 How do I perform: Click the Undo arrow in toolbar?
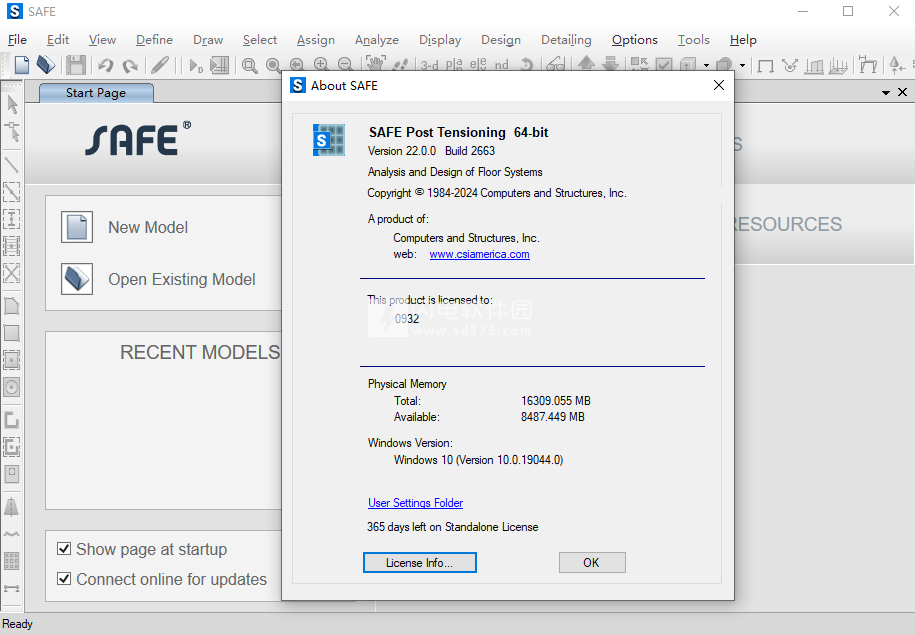pyautogui.click(x=106, y=64)
